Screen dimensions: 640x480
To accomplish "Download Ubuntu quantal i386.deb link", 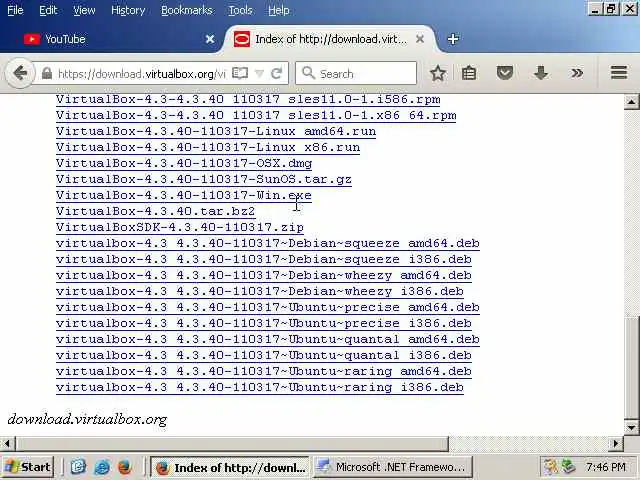I will coord(264,356).
